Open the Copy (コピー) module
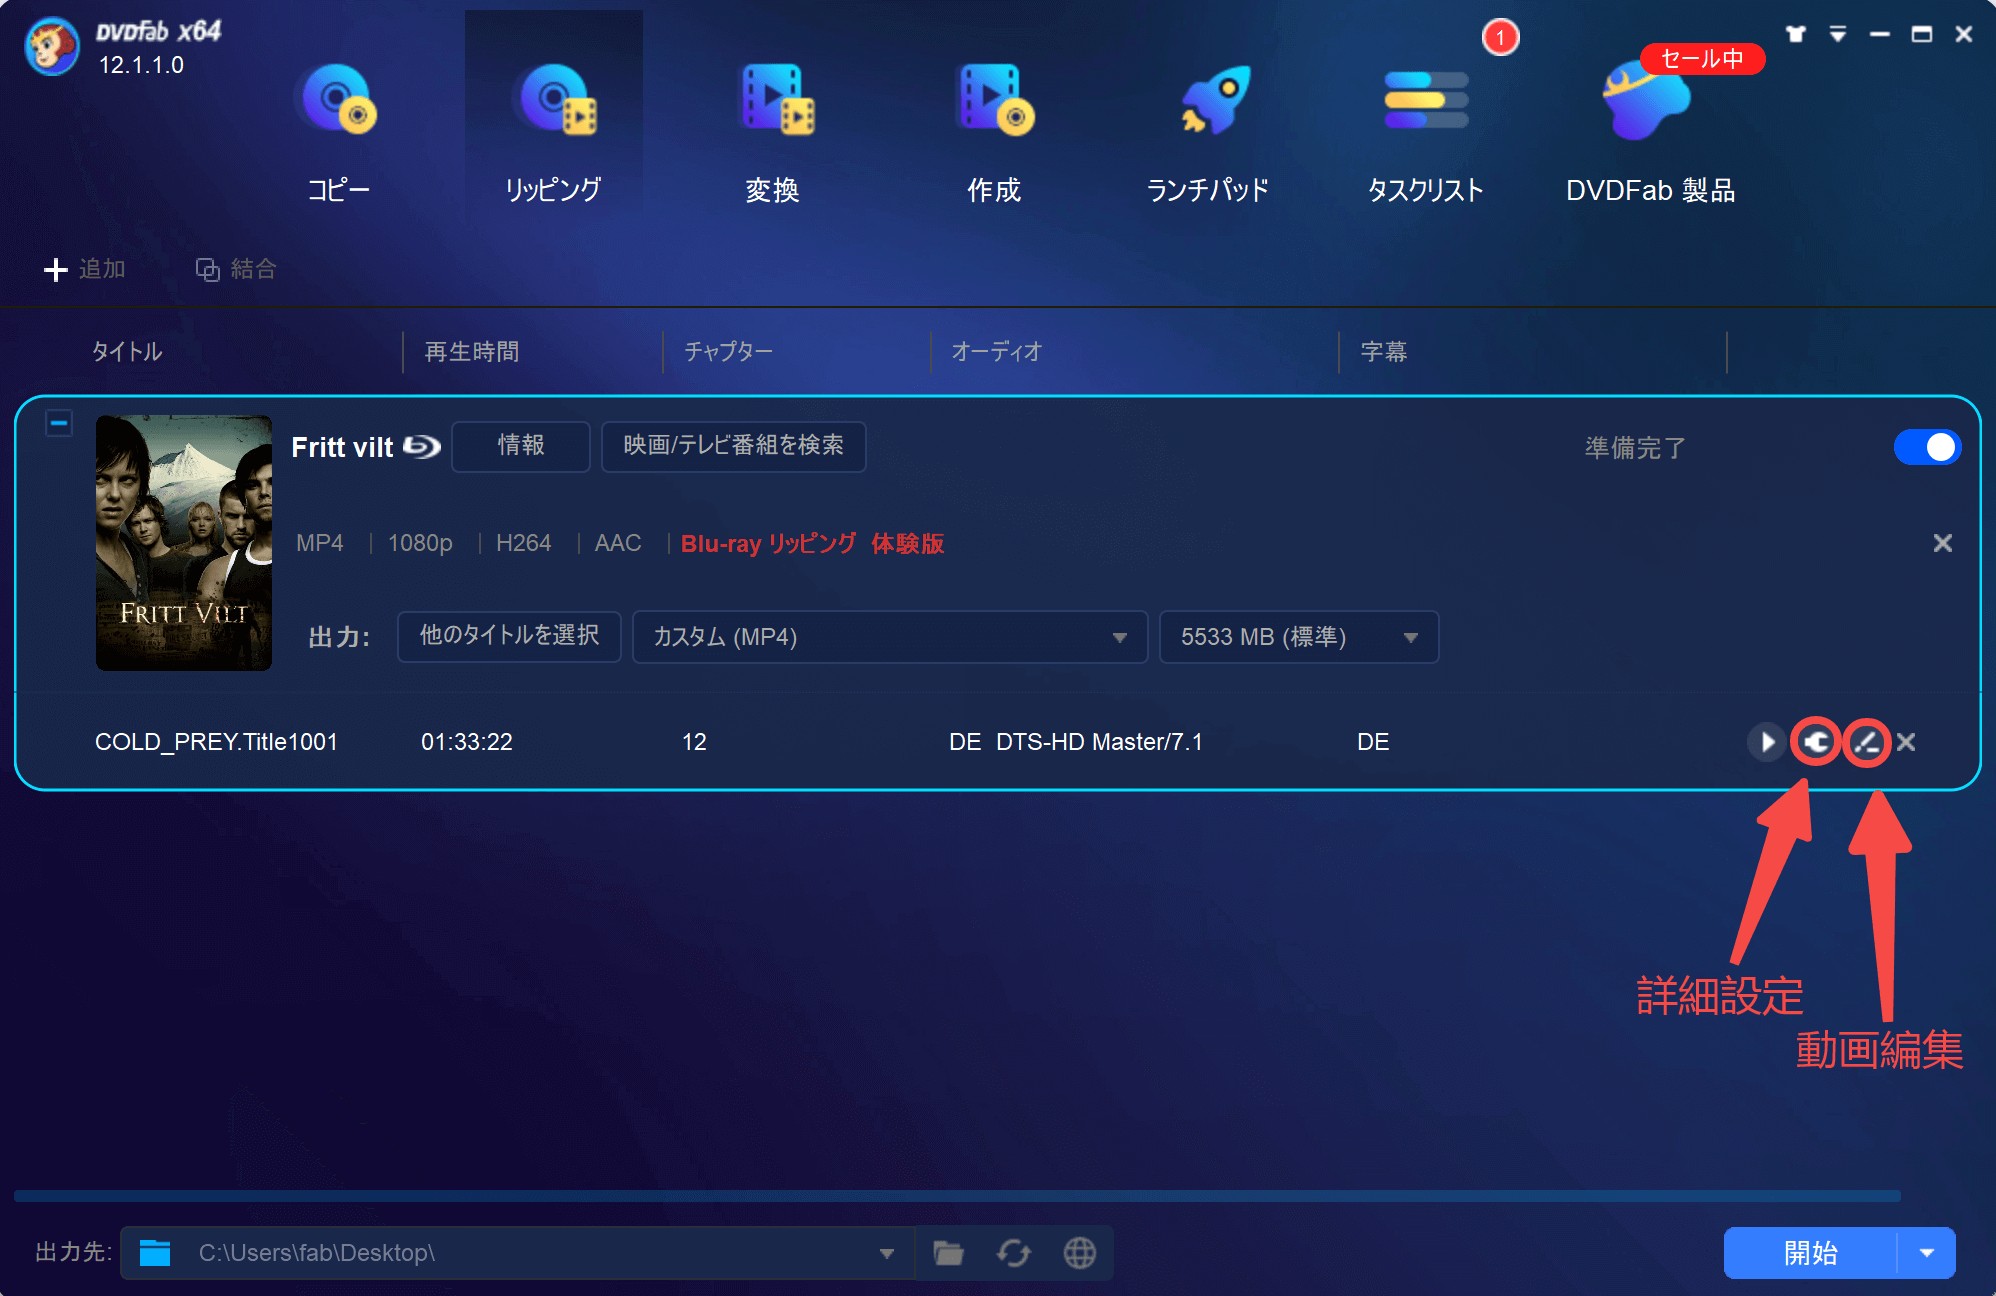 tap(338, 132)
